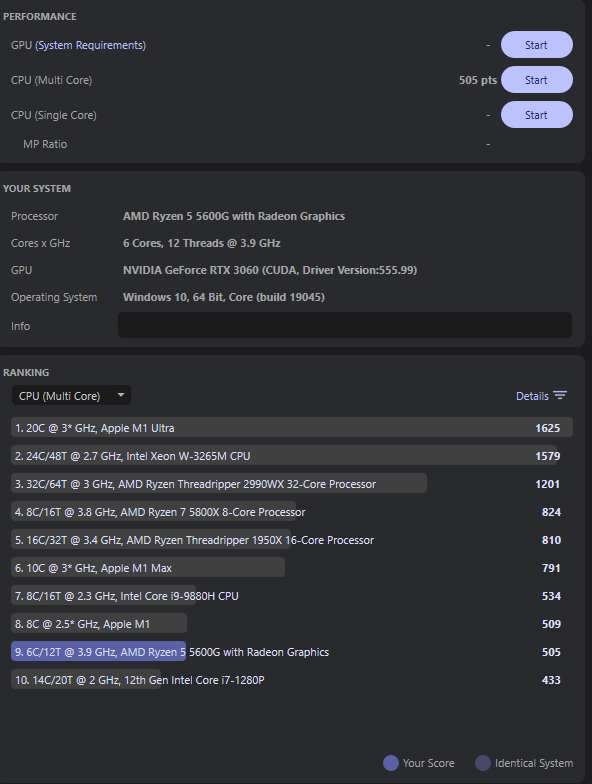Select the Apple M1 Max ranking row

click(292, 568)
